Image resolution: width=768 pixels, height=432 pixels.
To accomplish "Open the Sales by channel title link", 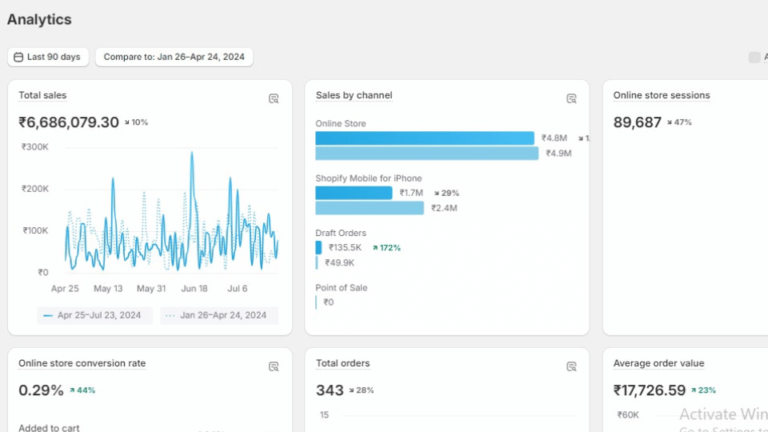I will [x=353, y=95].
